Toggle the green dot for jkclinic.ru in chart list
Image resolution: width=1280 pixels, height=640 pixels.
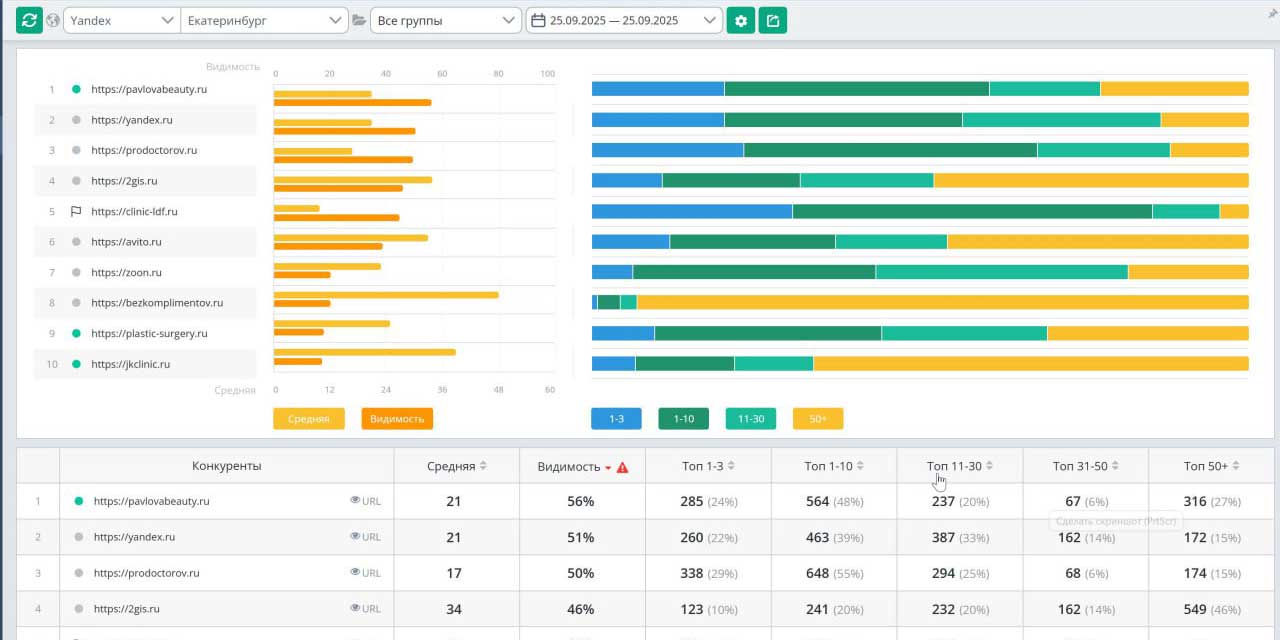point(76,364)
